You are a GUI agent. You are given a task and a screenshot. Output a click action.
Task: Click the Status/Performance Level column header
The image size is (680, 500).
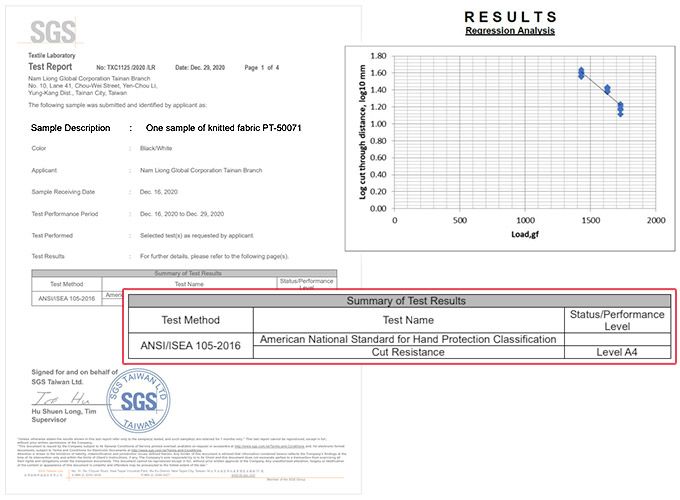(x=617, y=320)
